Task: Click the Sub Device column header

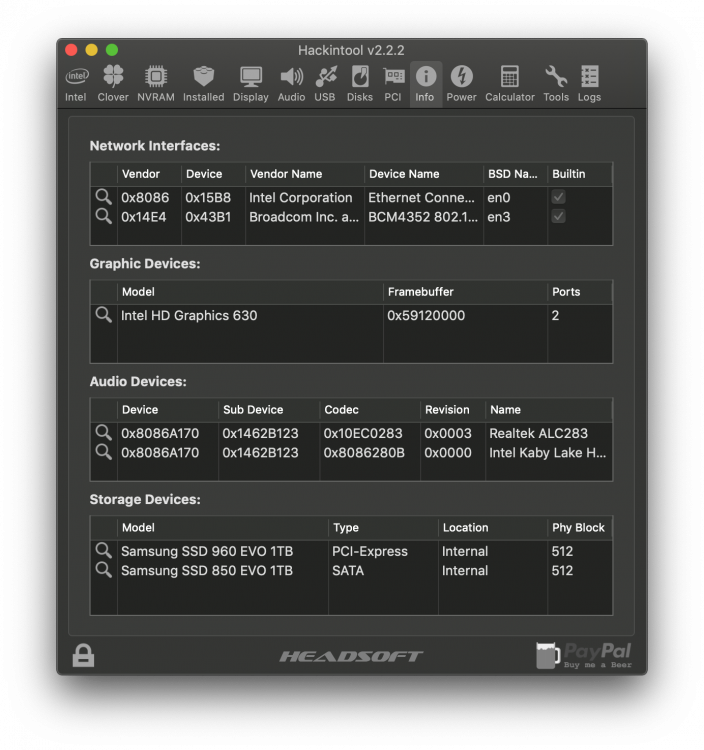Action: [x=269, y=410]
